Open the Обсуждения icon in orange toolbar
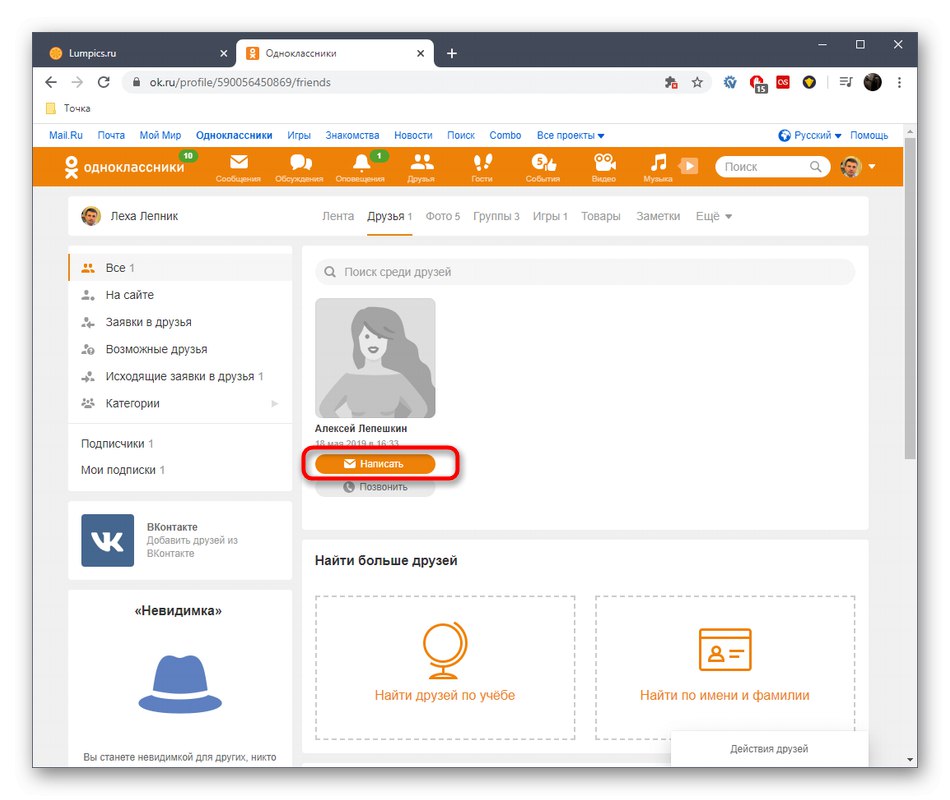 pos(299,164)
